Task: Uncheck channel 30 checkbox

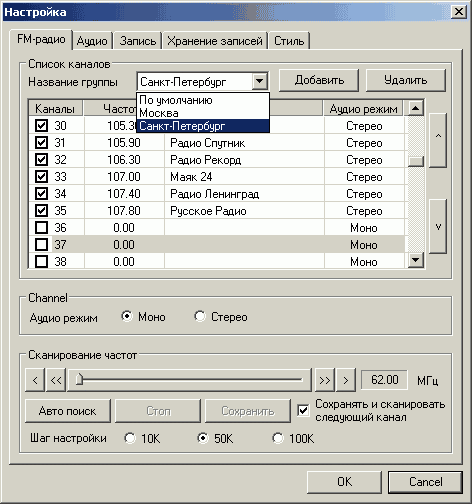Action: (x=41, y=126)
